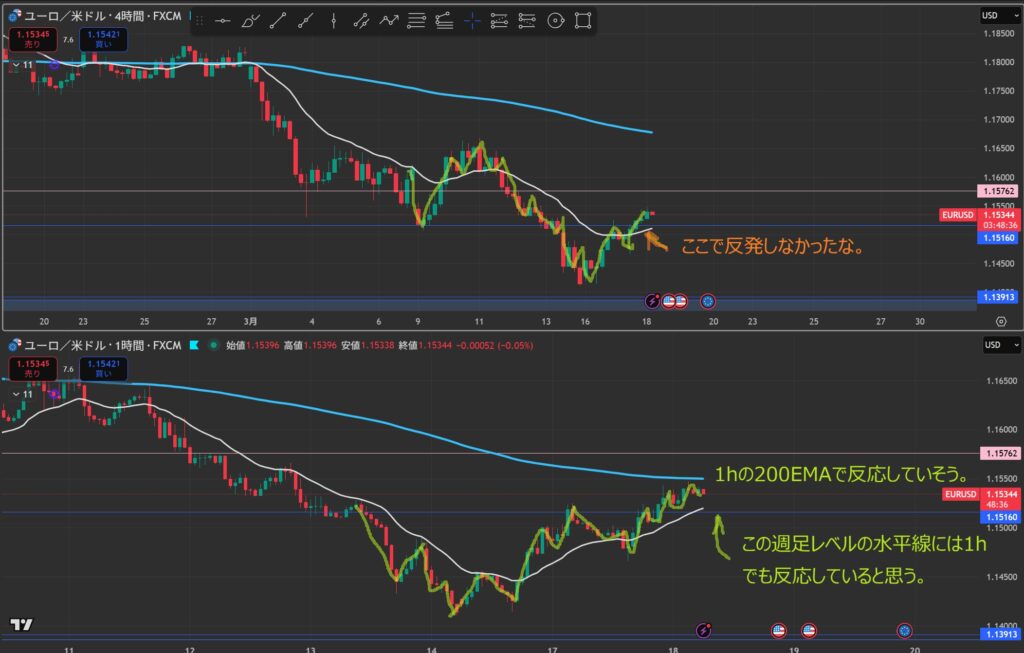
Task: Open chart settings gear on upper time axis
Action: (x=1001, y=321)
